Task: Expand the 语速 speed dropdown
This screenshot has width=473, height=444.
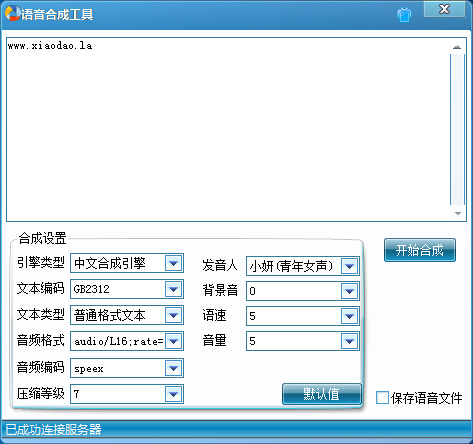Action: coord(349,316)
